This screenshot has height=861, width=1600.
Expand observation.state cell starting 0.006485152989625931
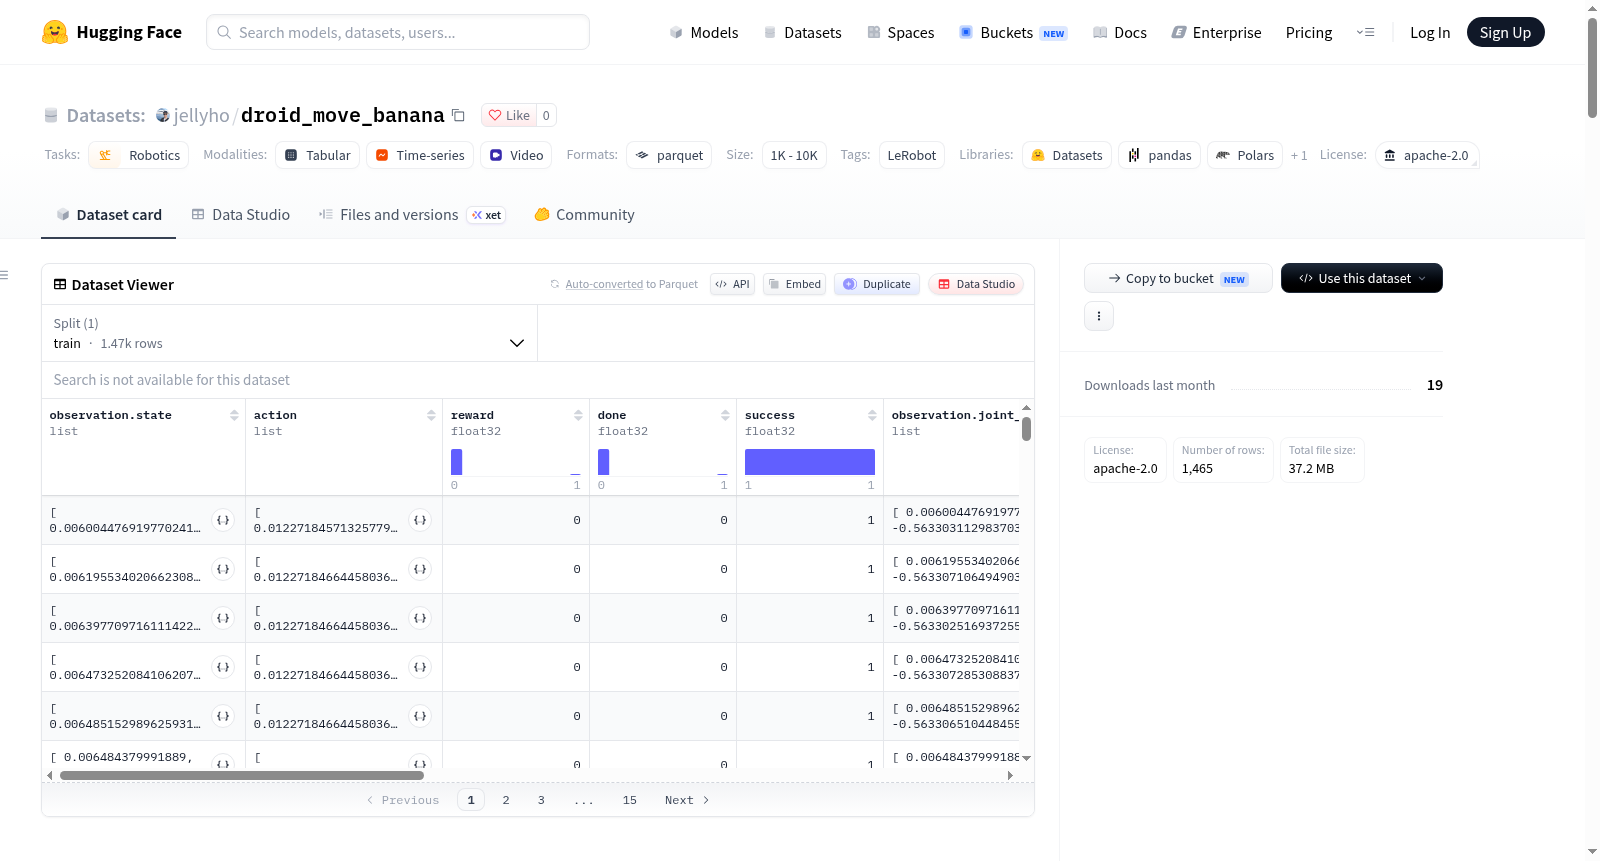(223, 716)
